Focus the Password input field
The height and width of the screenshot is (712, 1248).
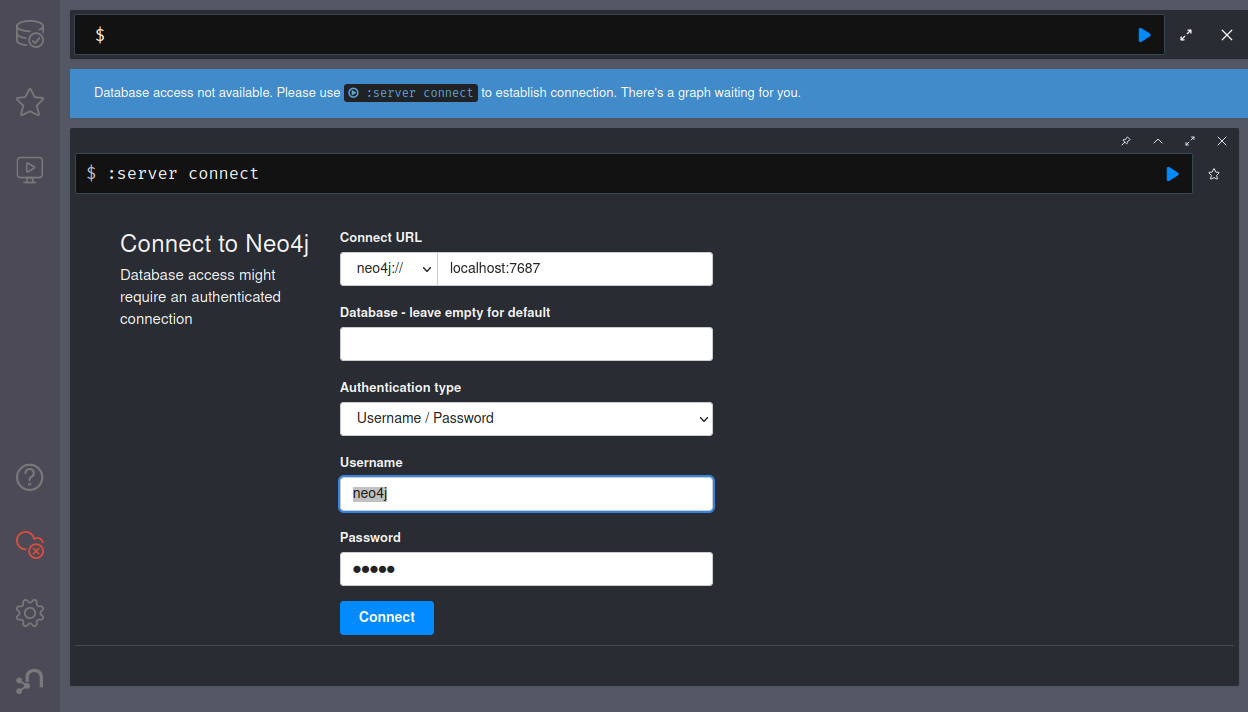click(526, 569)
